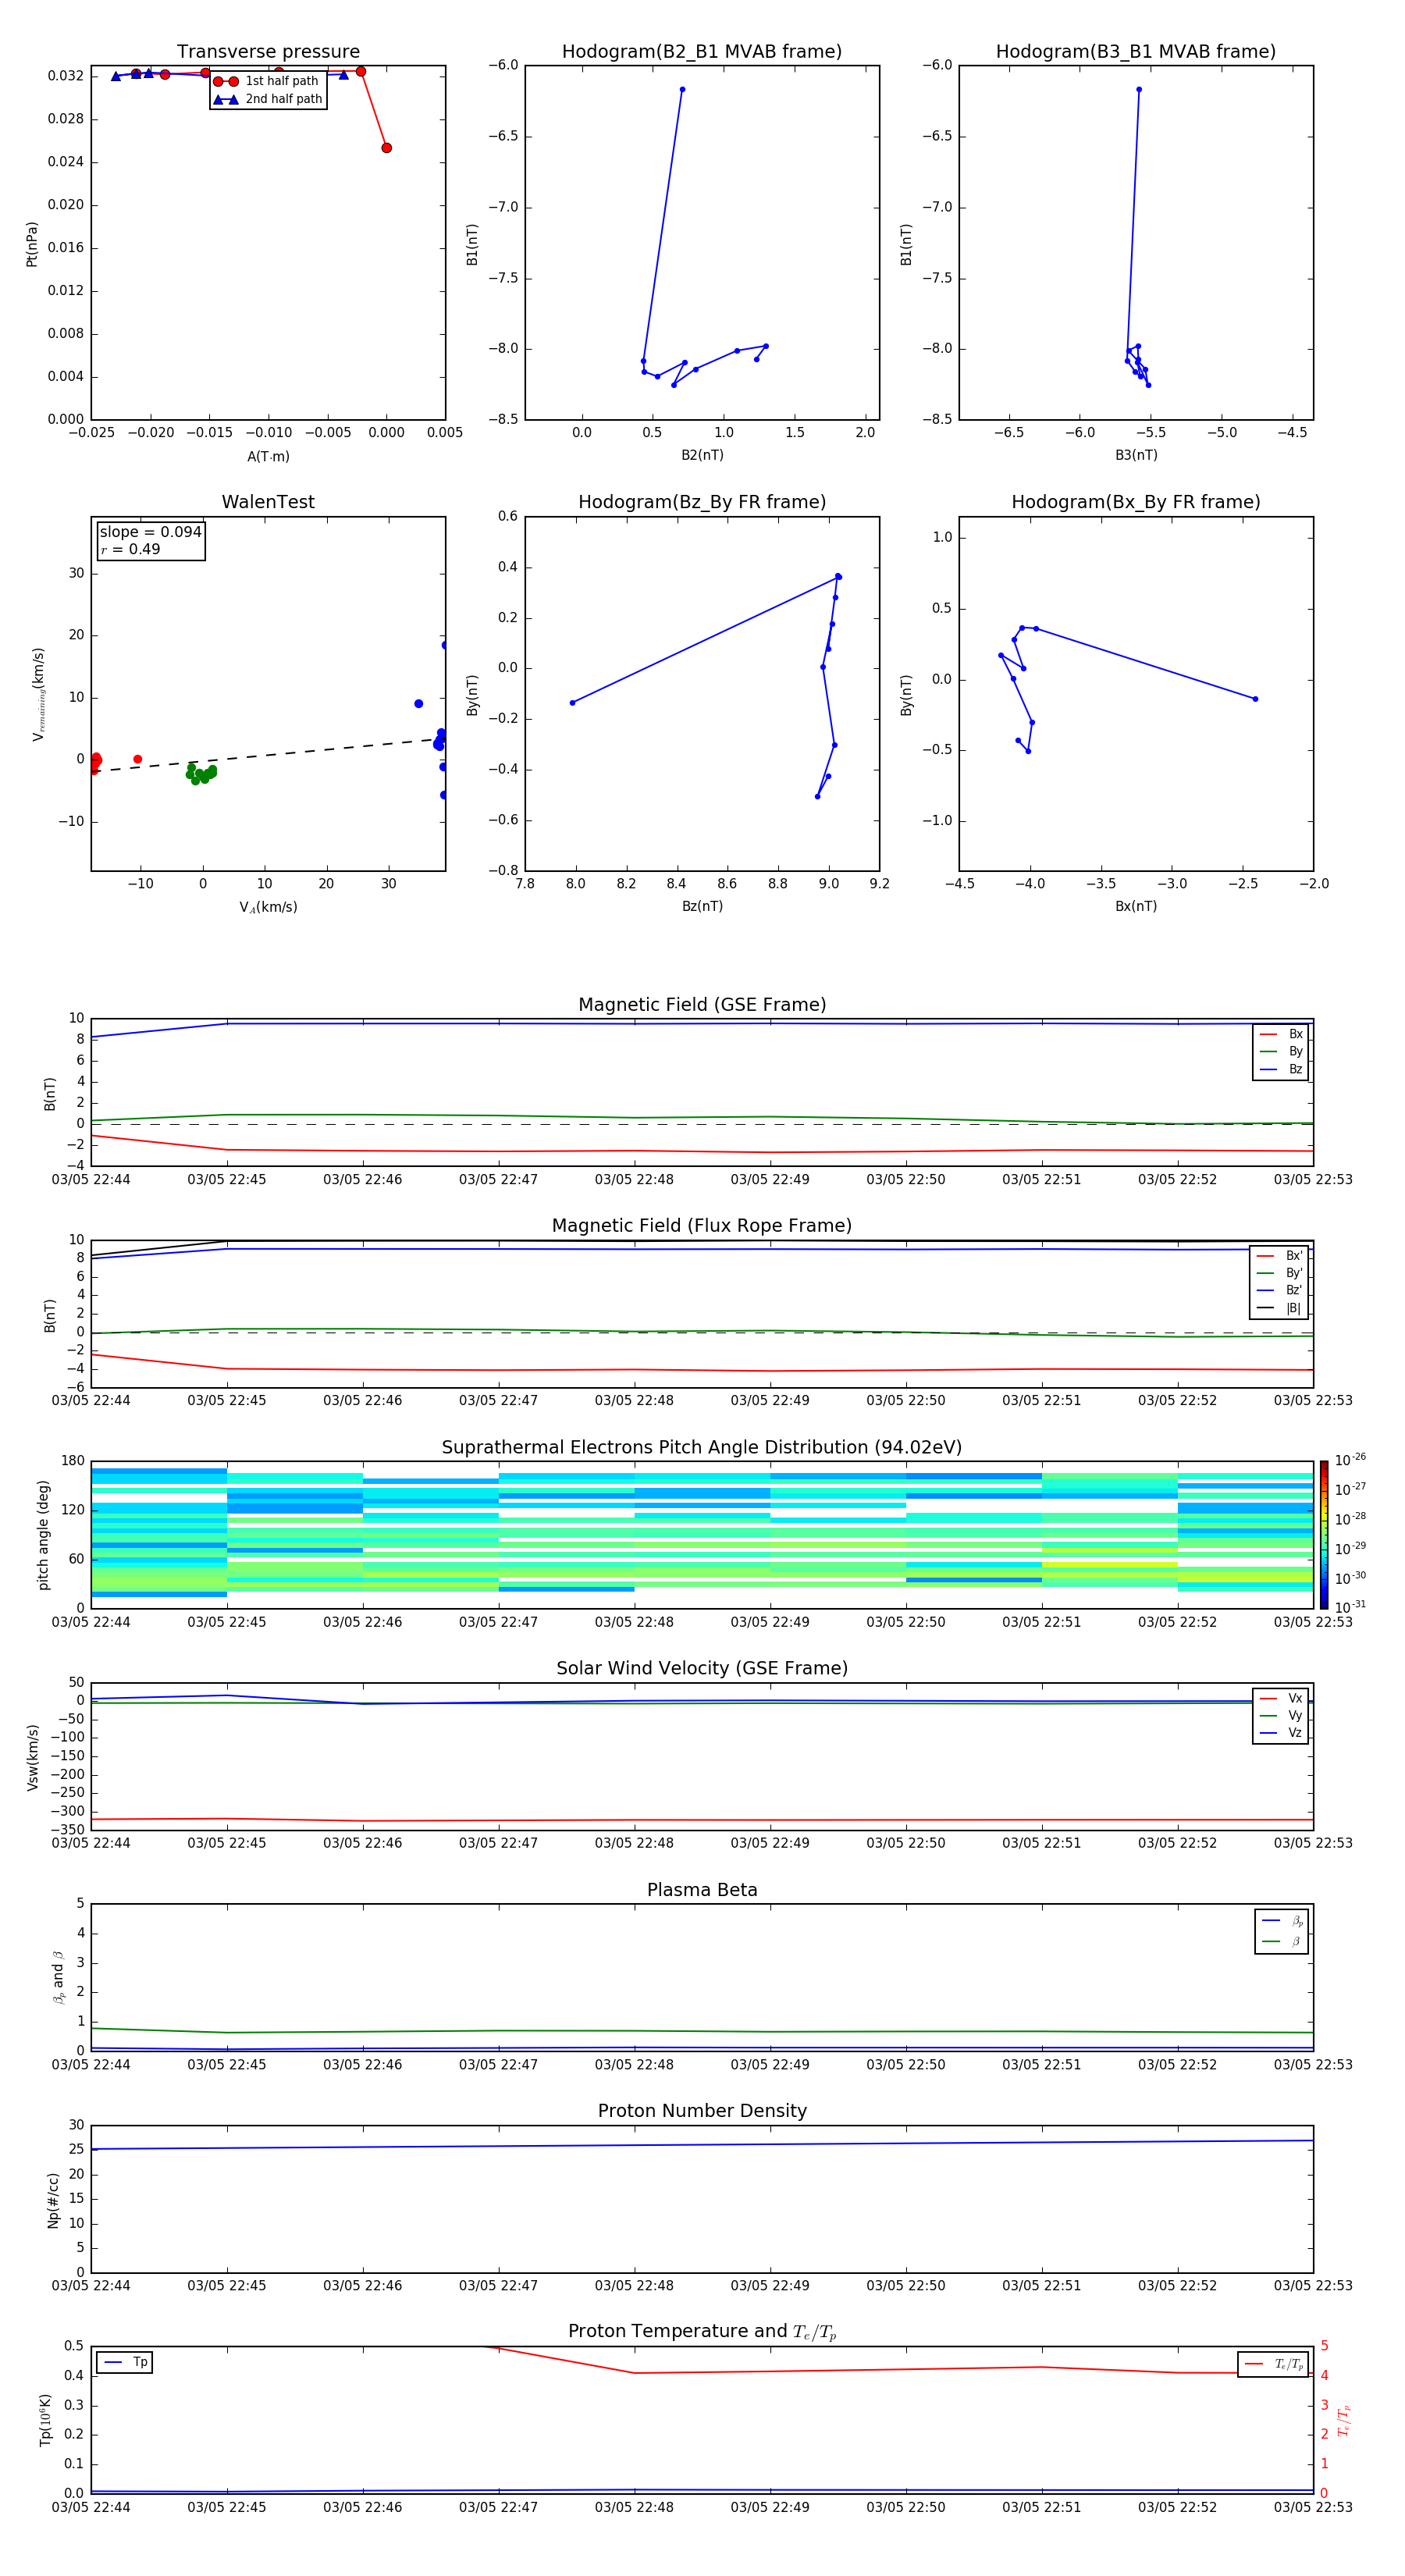Click the 'Bx(nT)' x-axis label
1405x2576 pixels.
click(x=1136, y=906)
